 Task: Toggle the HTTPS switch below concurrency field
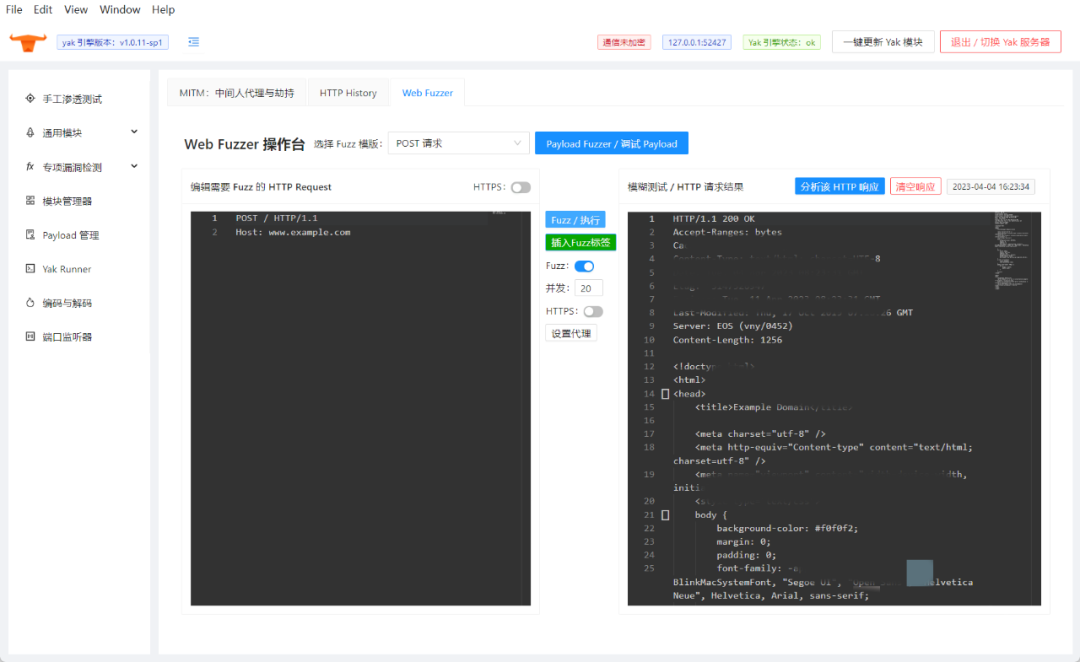593,311
